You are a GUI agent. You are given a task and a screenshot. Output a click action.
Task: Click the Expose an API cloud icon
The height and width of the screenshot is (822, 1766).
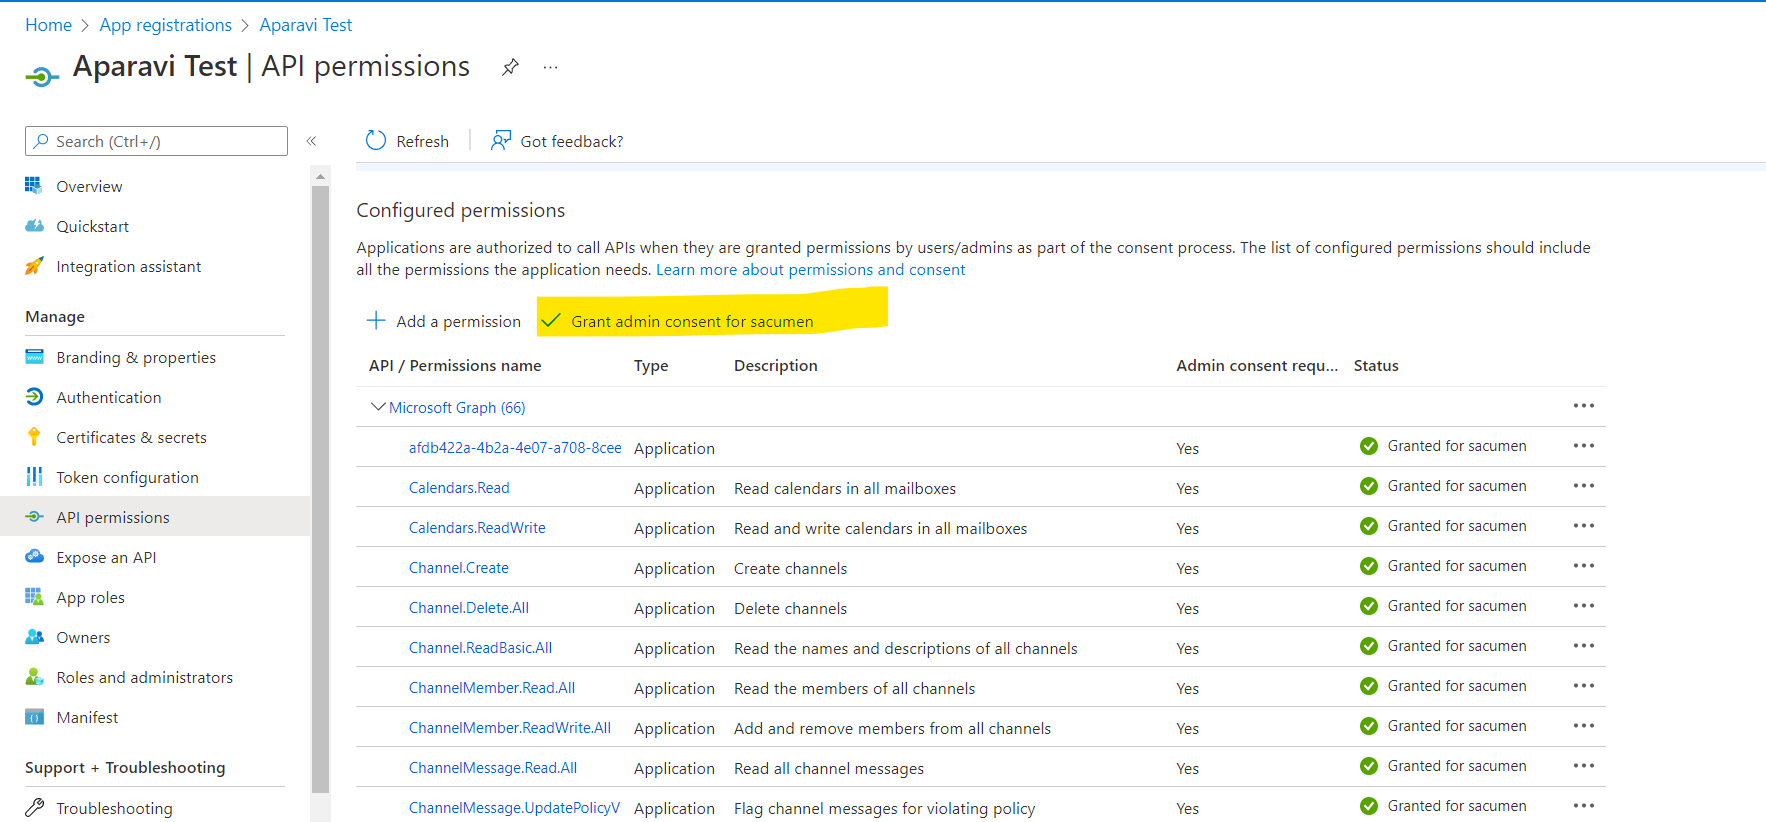[34, 556]
